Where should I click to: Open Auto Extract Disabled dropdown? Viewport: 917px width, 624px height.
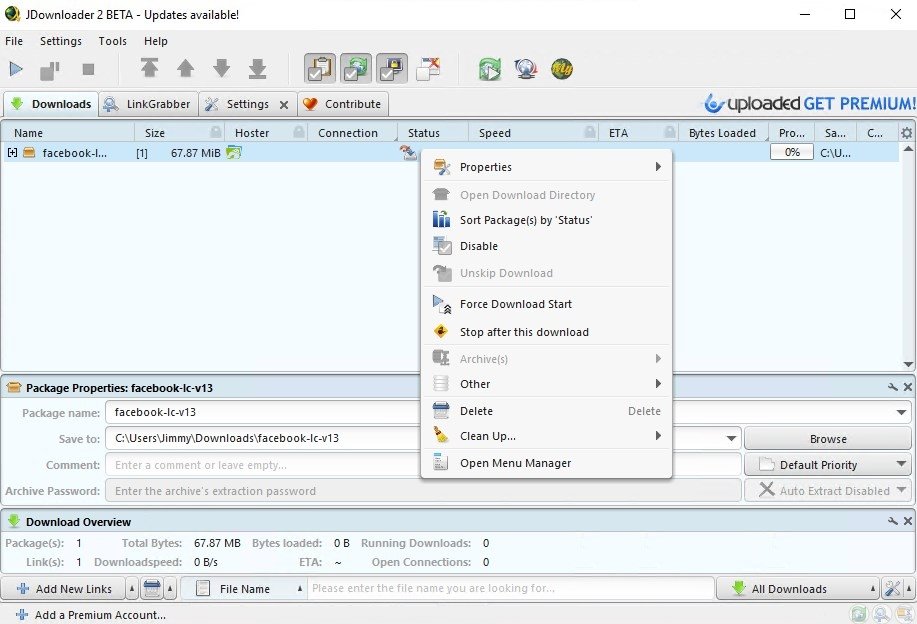[828, 491]
